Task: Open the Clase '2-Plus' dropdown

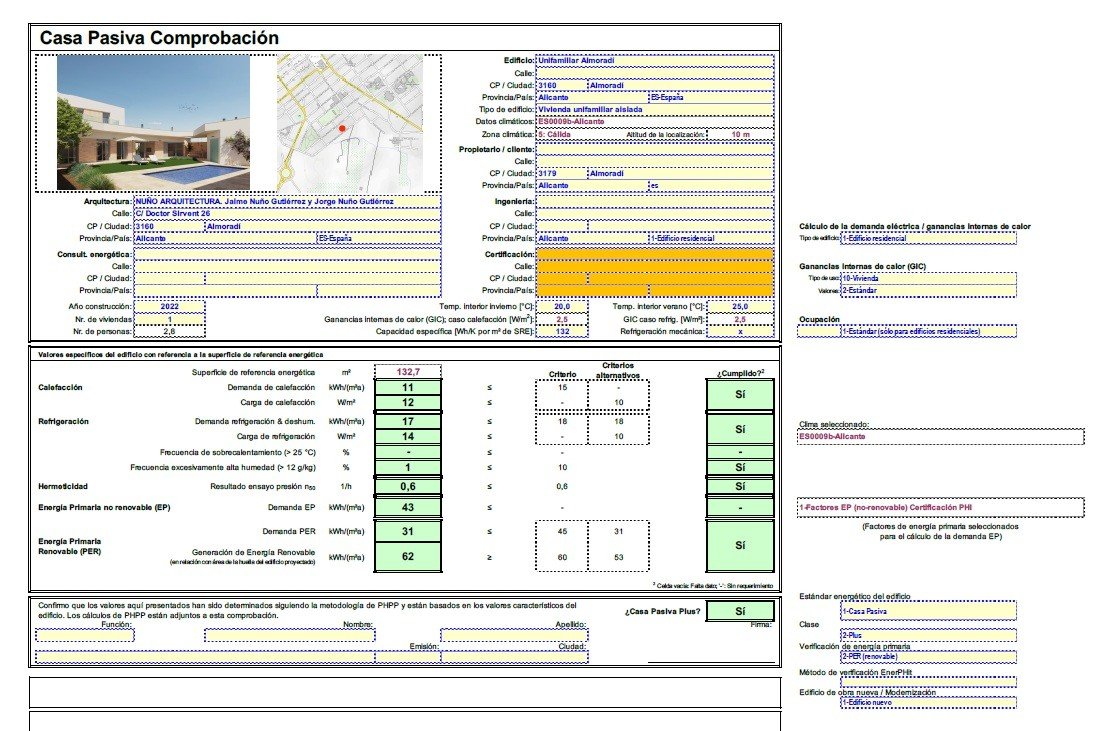Action: point(929,635)
